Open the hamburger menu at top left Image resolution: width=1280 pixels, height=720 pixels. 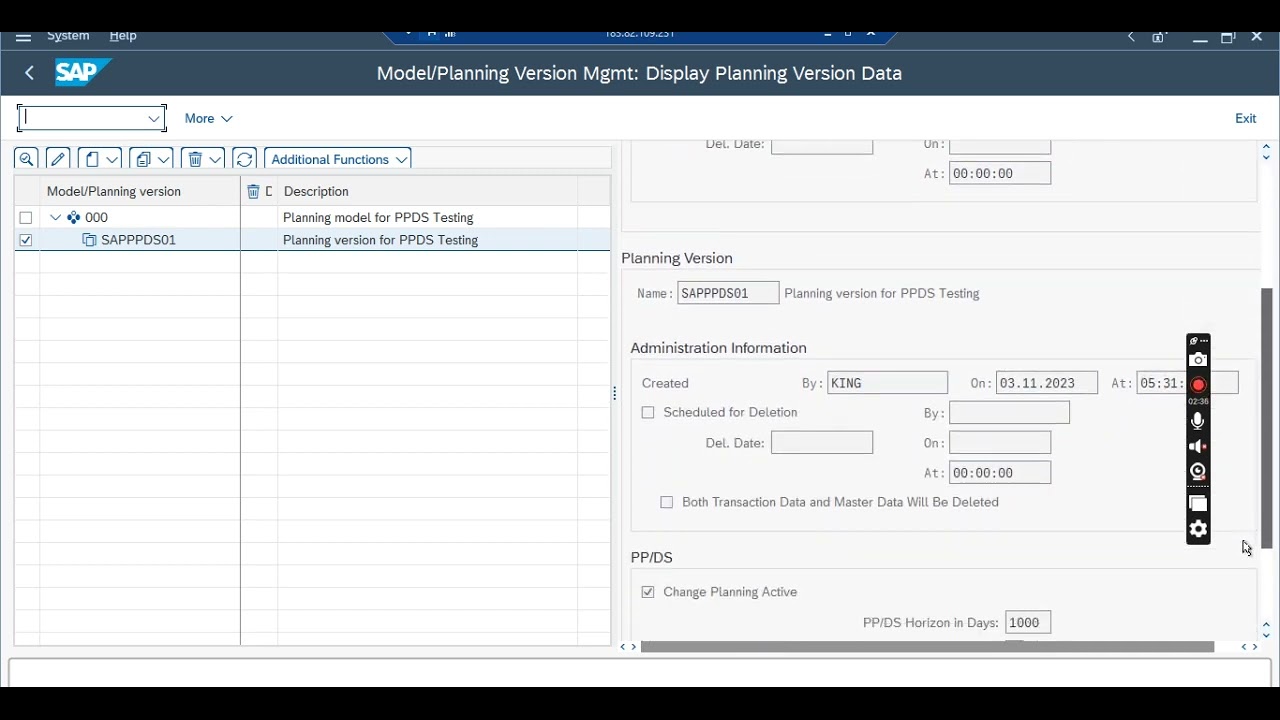[x=23, y=36]
